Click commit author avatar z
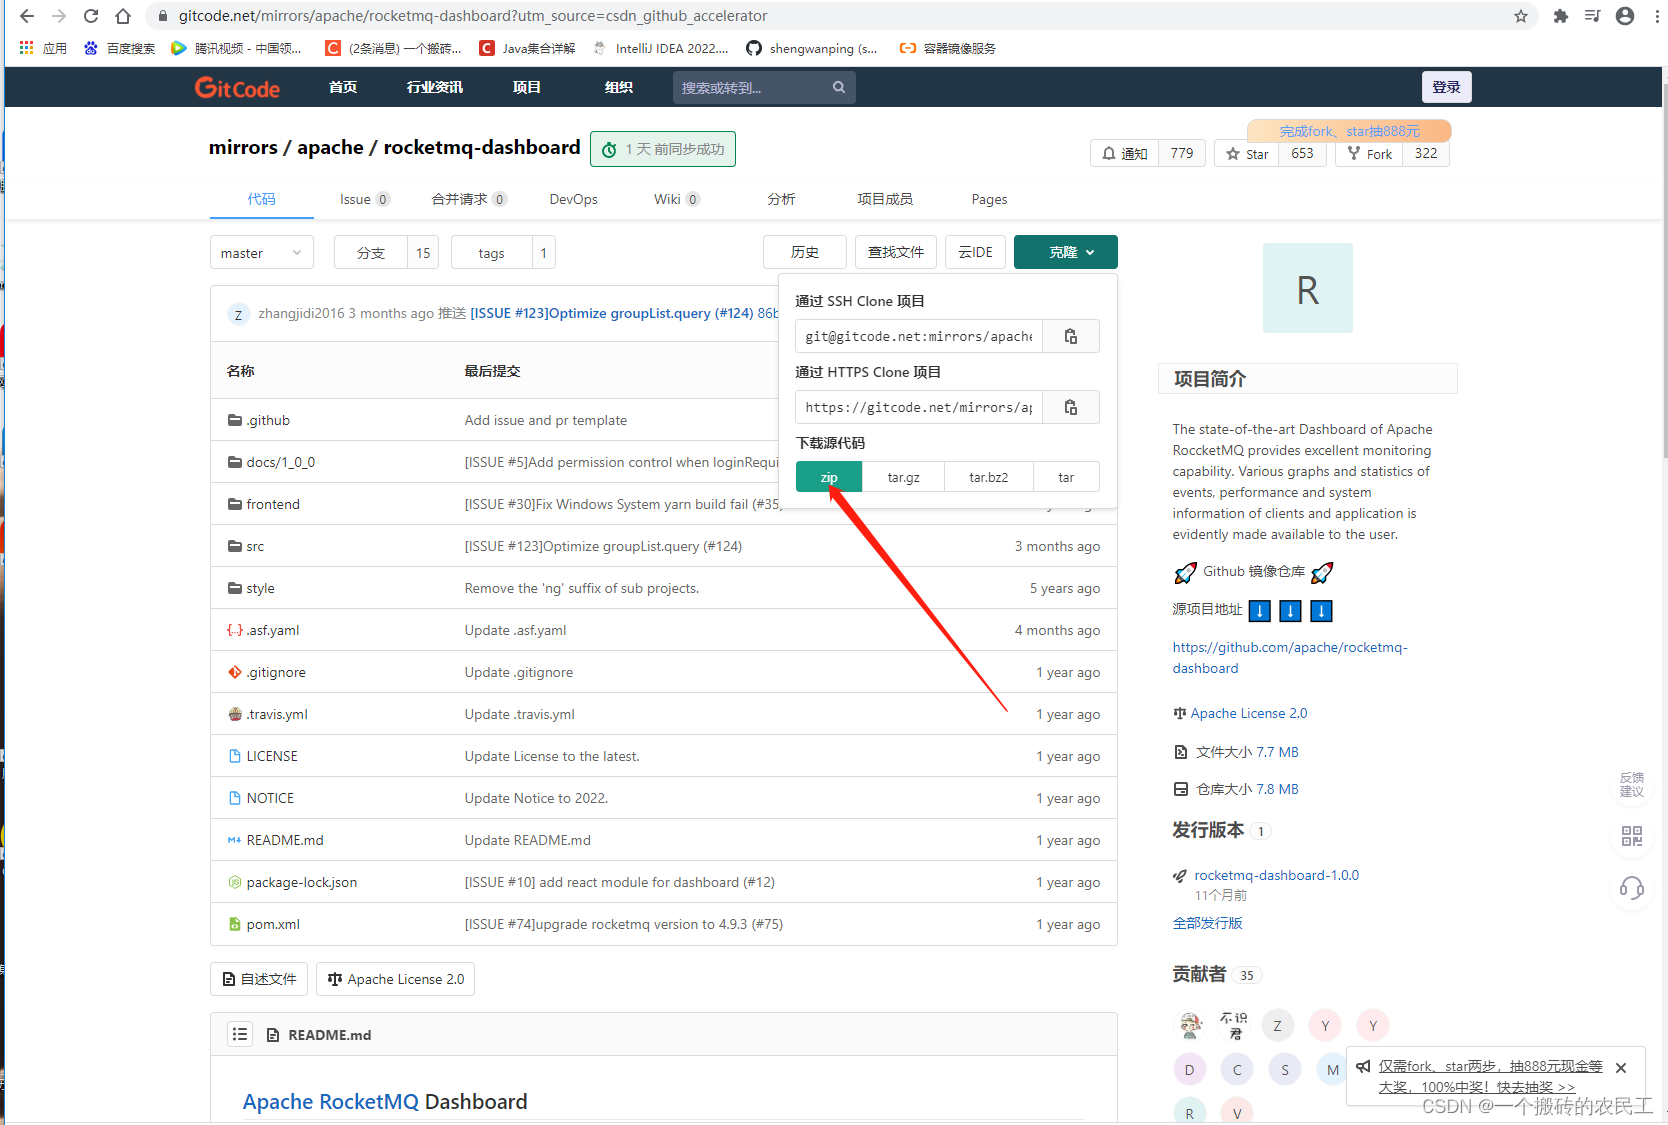The height and width of the screenshot is (1125, 1668). pos(238,314)
